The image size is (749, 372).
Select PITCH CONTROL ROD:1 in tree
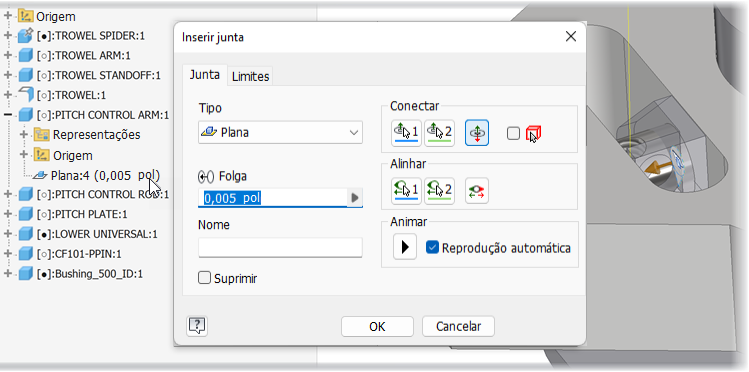(103, 194)
